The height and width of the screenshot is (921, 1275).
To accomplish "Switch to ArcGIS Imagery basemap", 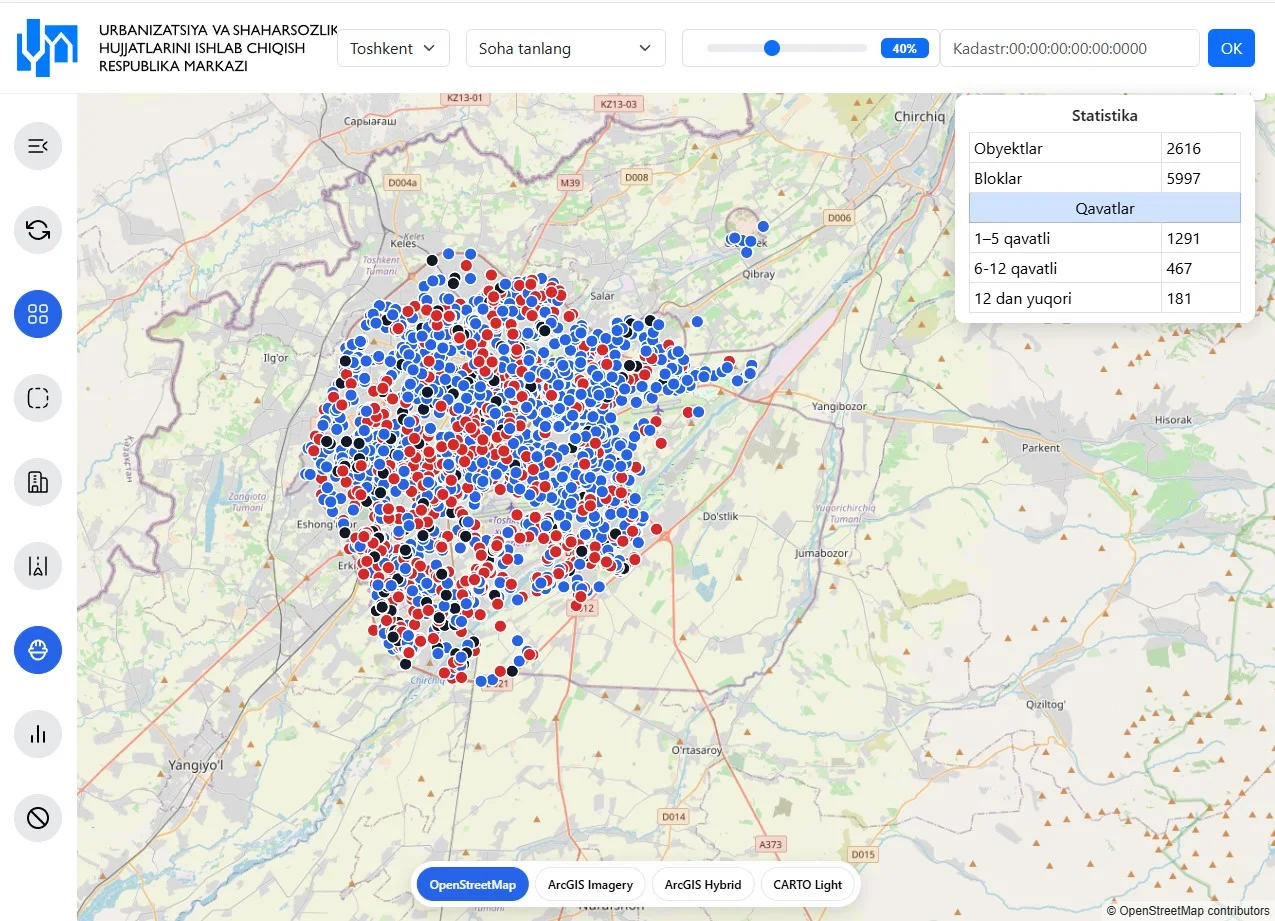I will pyautogui.click(x=589, y=884).
